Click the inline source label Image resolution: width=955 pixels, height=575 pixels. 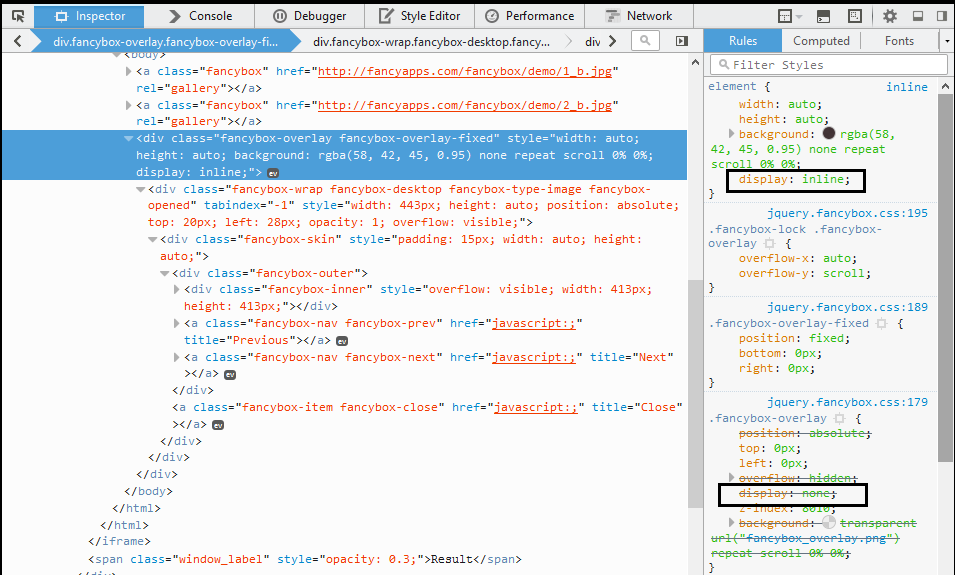pos(907,87)
